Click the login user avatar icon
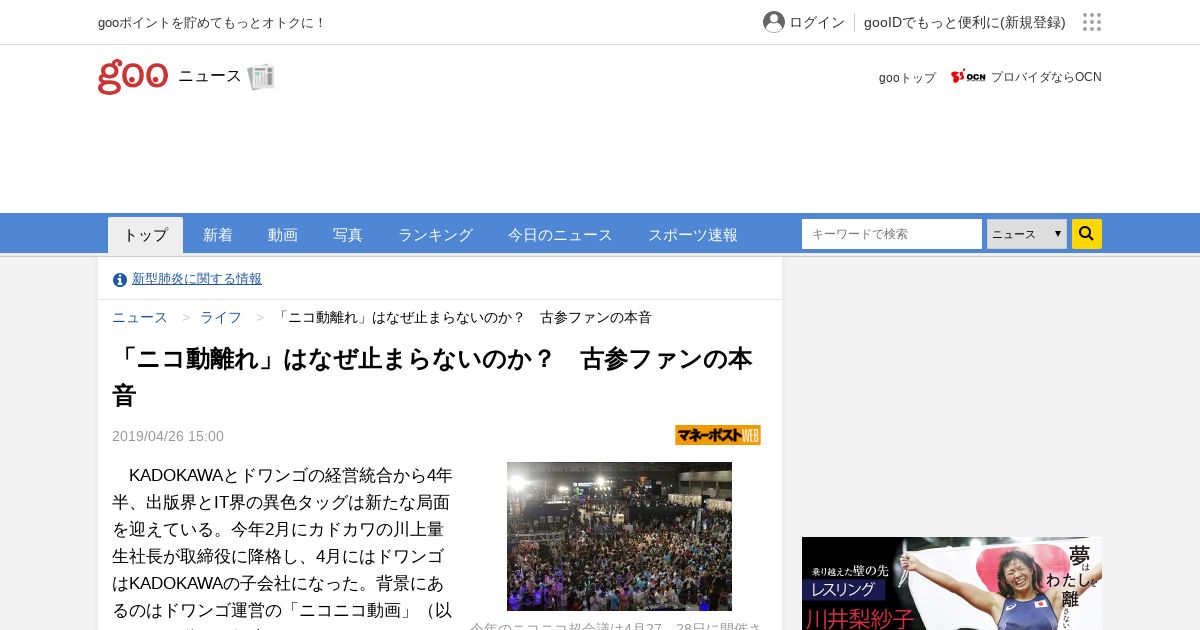The width and height of the screenshot is (1200, 630). (774, 22)
